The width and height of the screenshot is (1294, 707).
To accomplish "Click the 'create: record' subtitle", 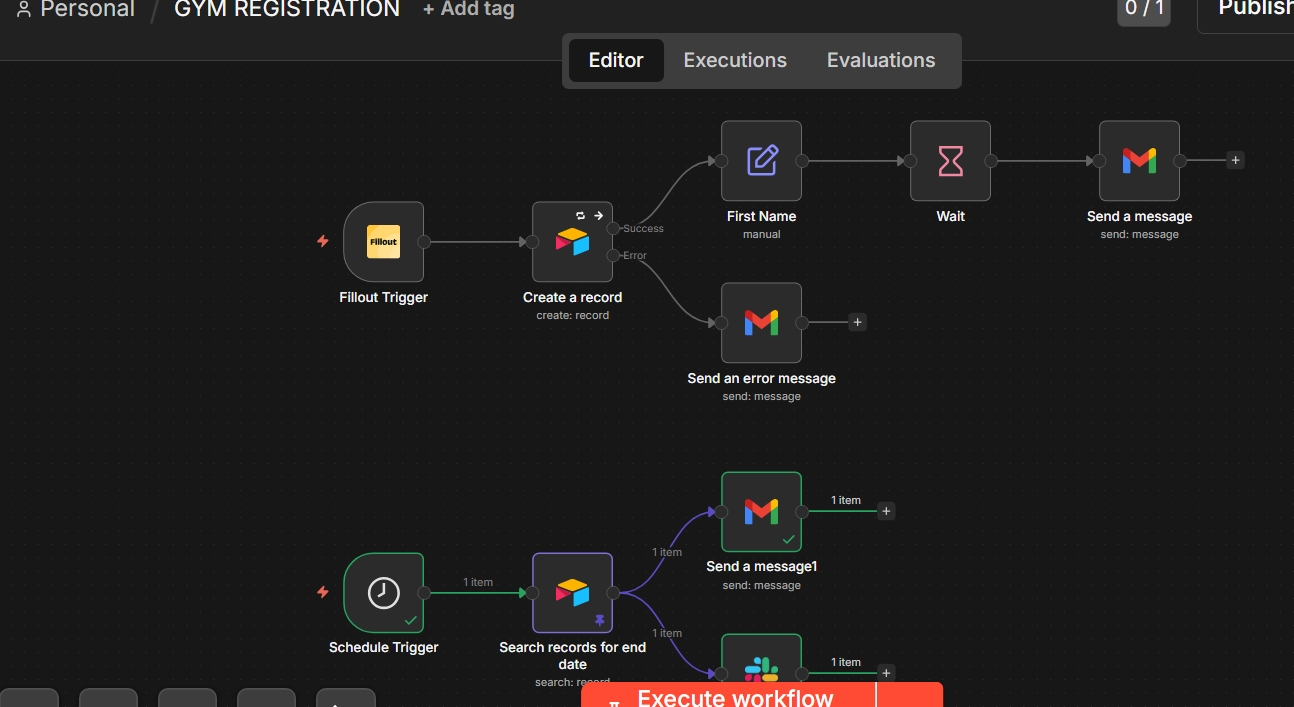I will pos(572,315).
